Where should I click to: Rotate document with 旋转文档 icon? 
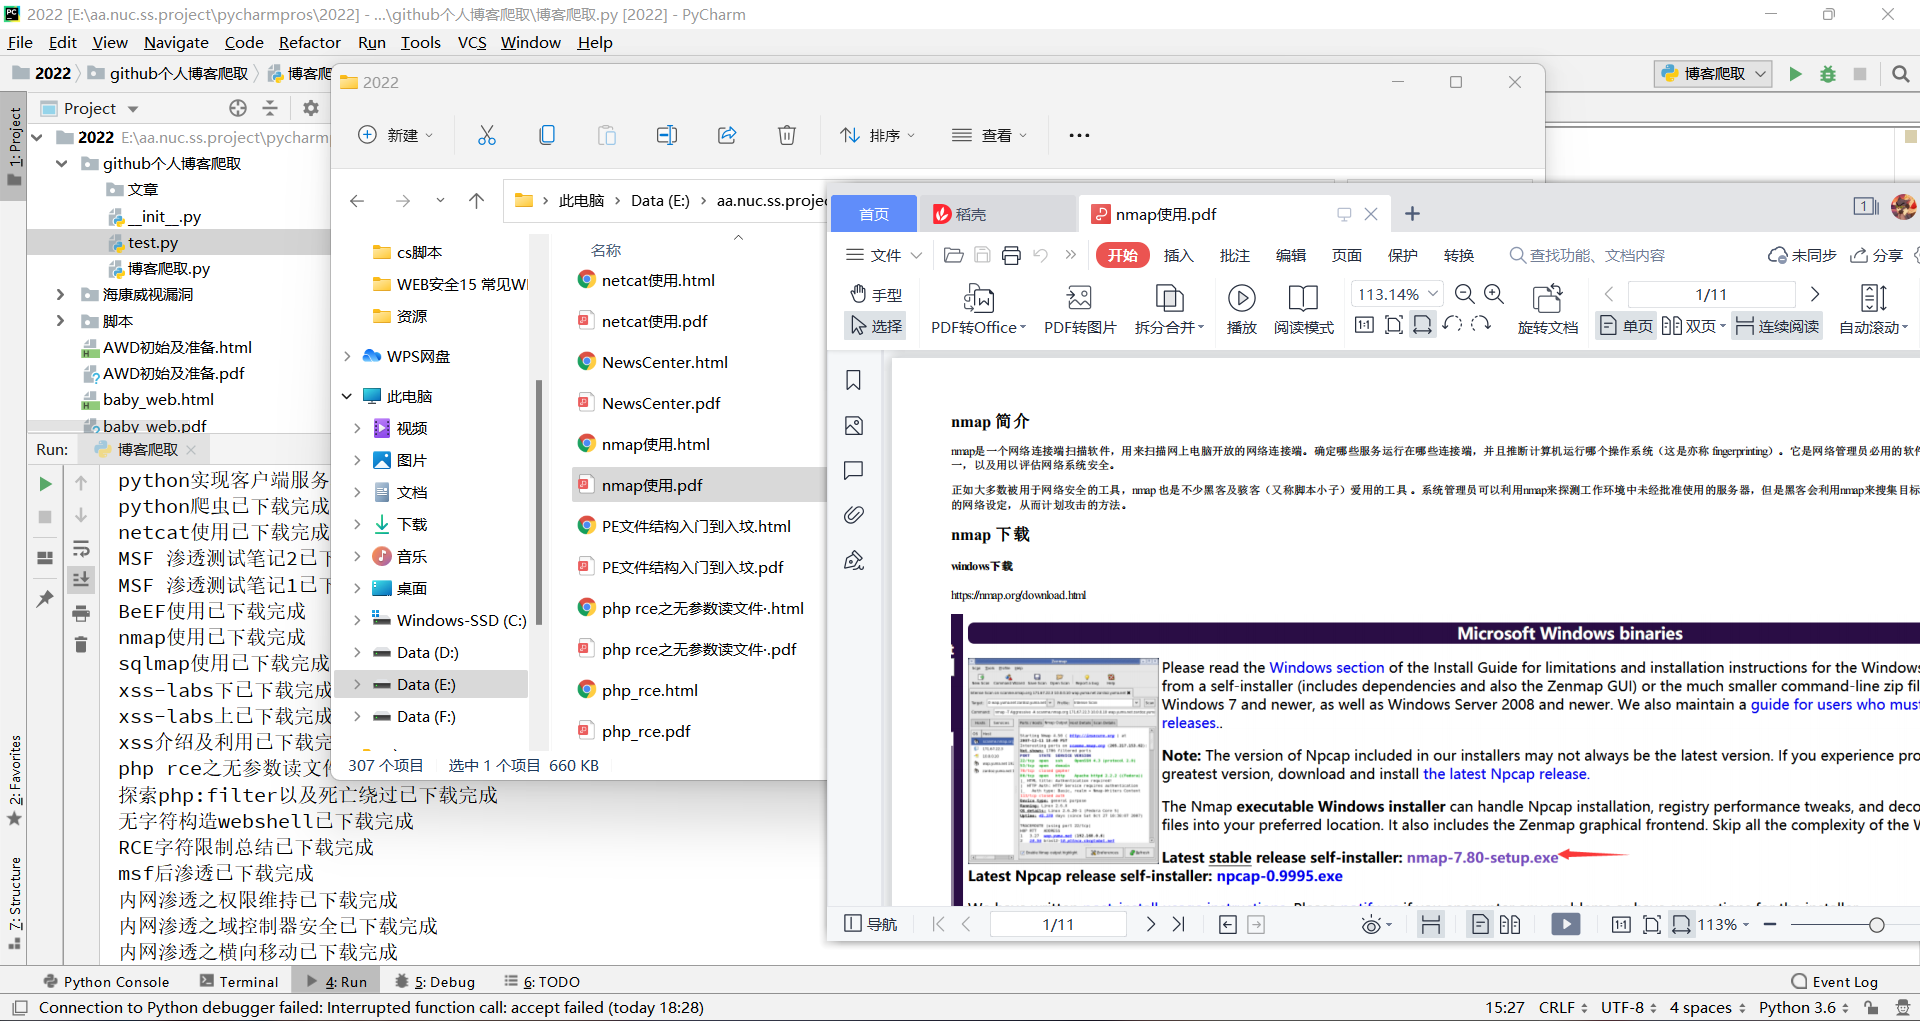point(1547,310)
